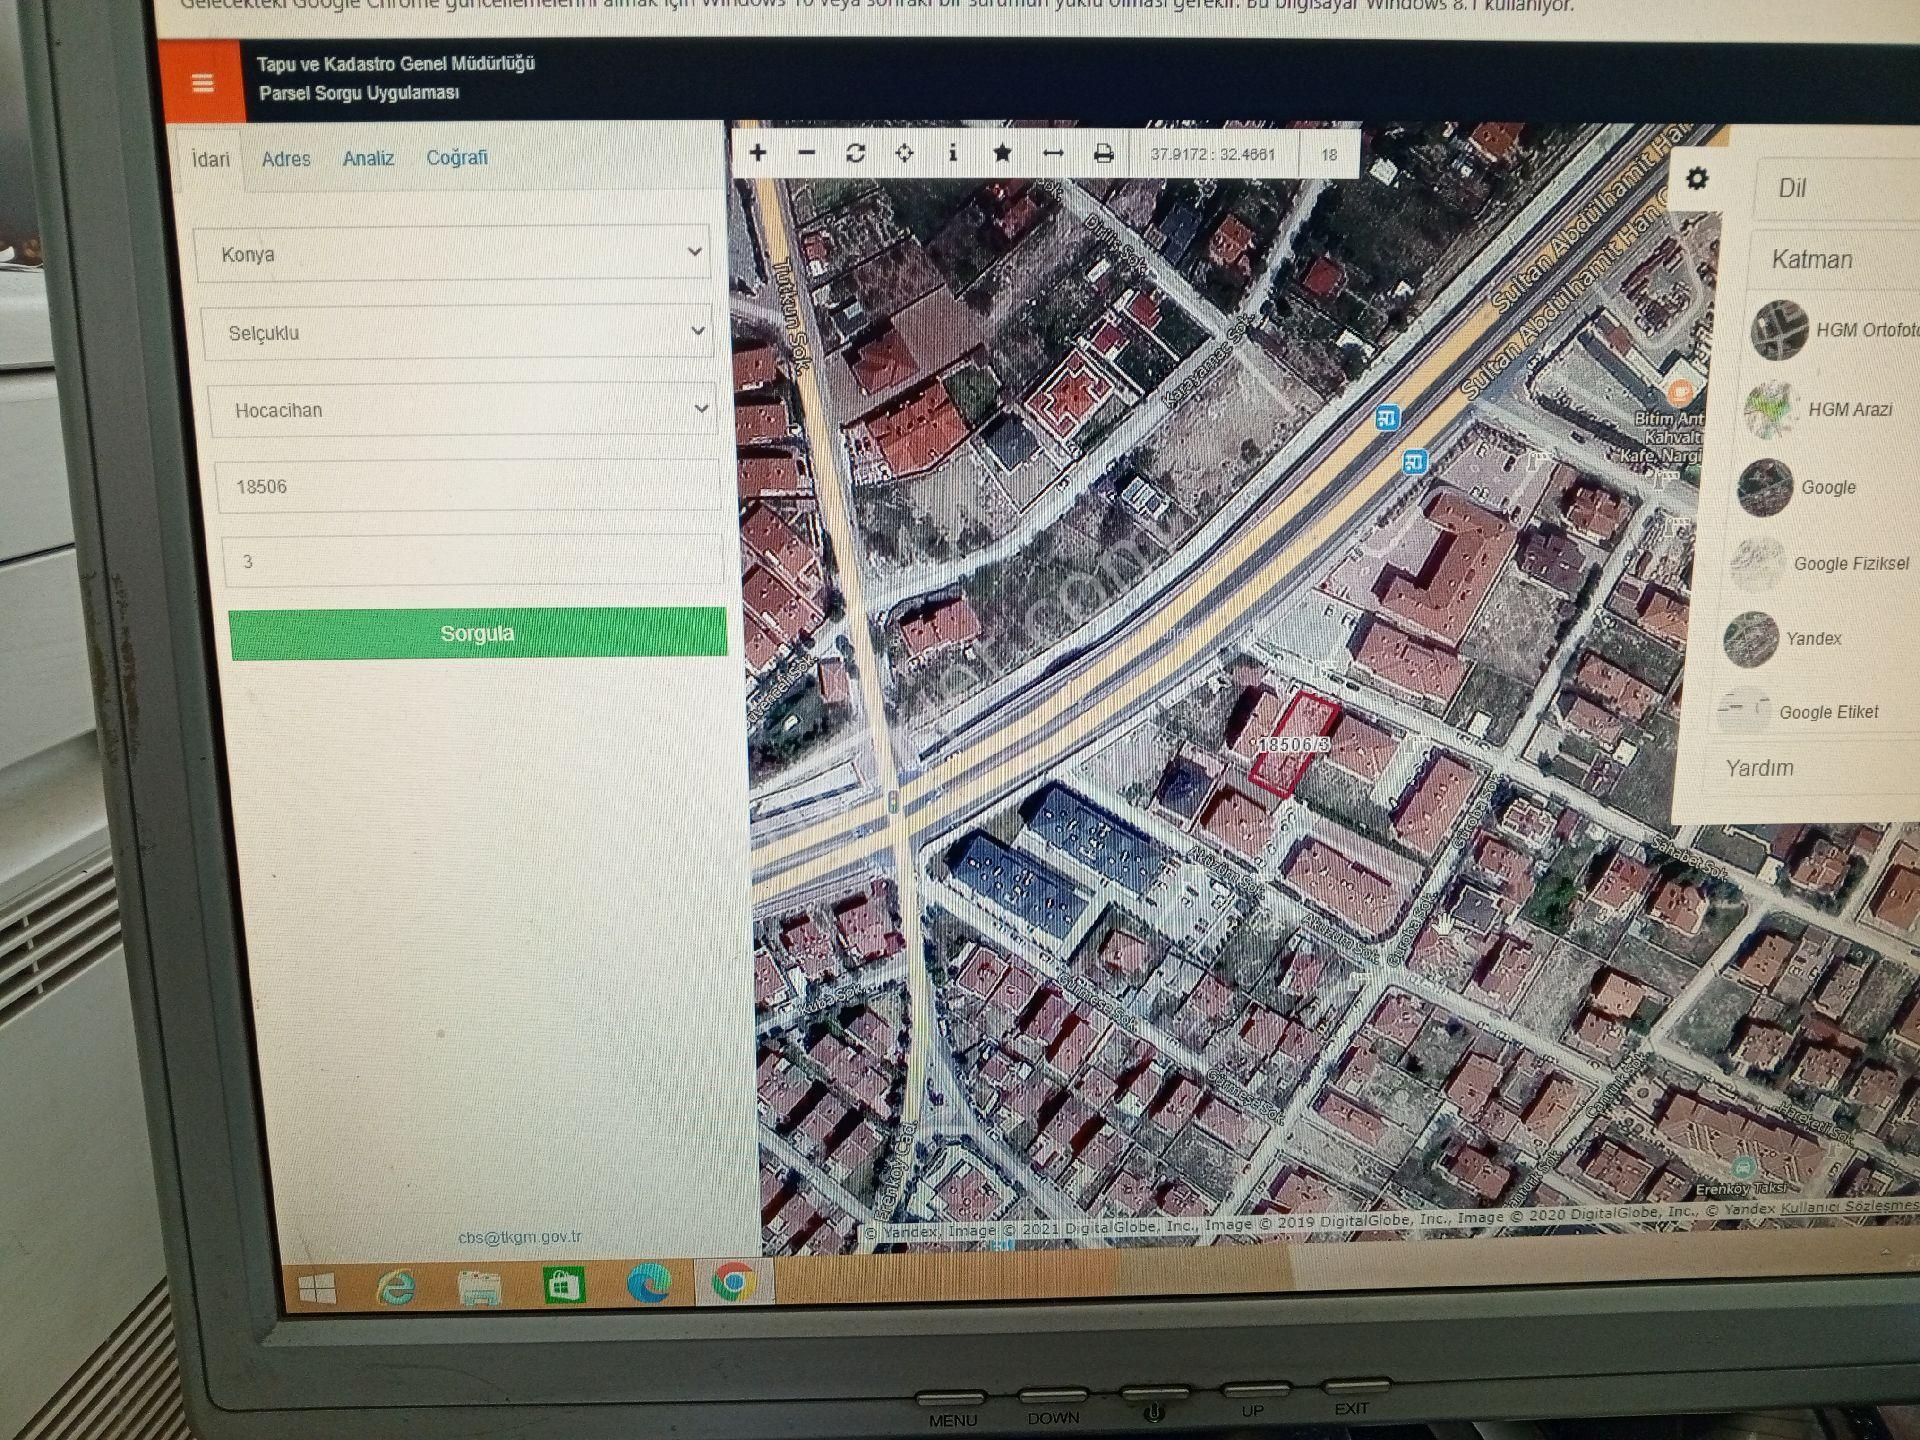Expand the Hocacihan neighborhood dropdown
The image size is (1920, 1440).
pos(462,409)
